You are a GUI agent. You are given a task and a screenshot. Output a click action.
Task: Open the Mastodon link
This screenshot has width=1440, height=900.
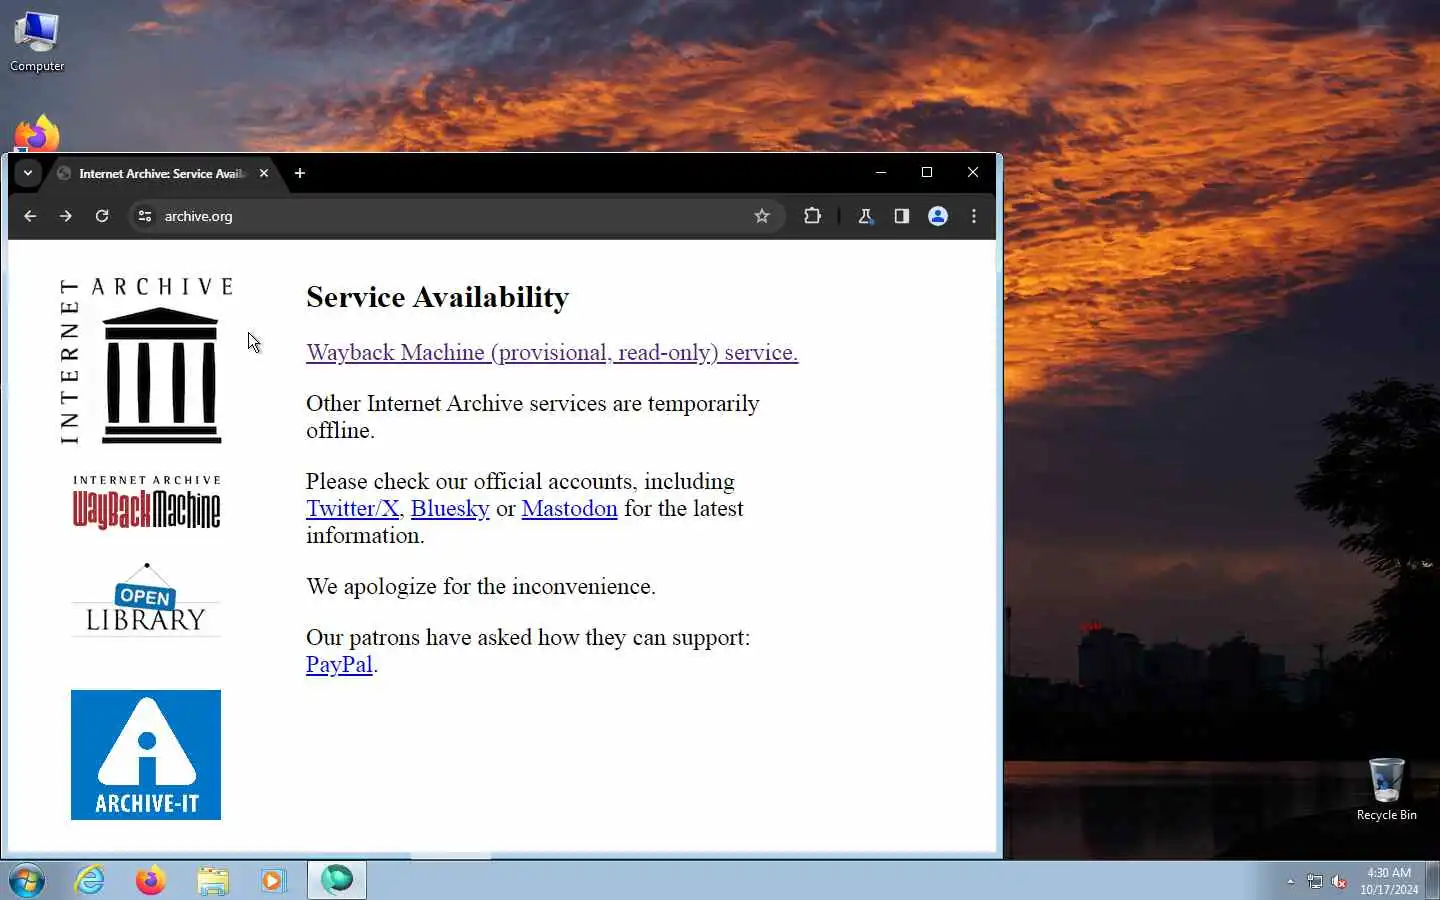(569, 508)
